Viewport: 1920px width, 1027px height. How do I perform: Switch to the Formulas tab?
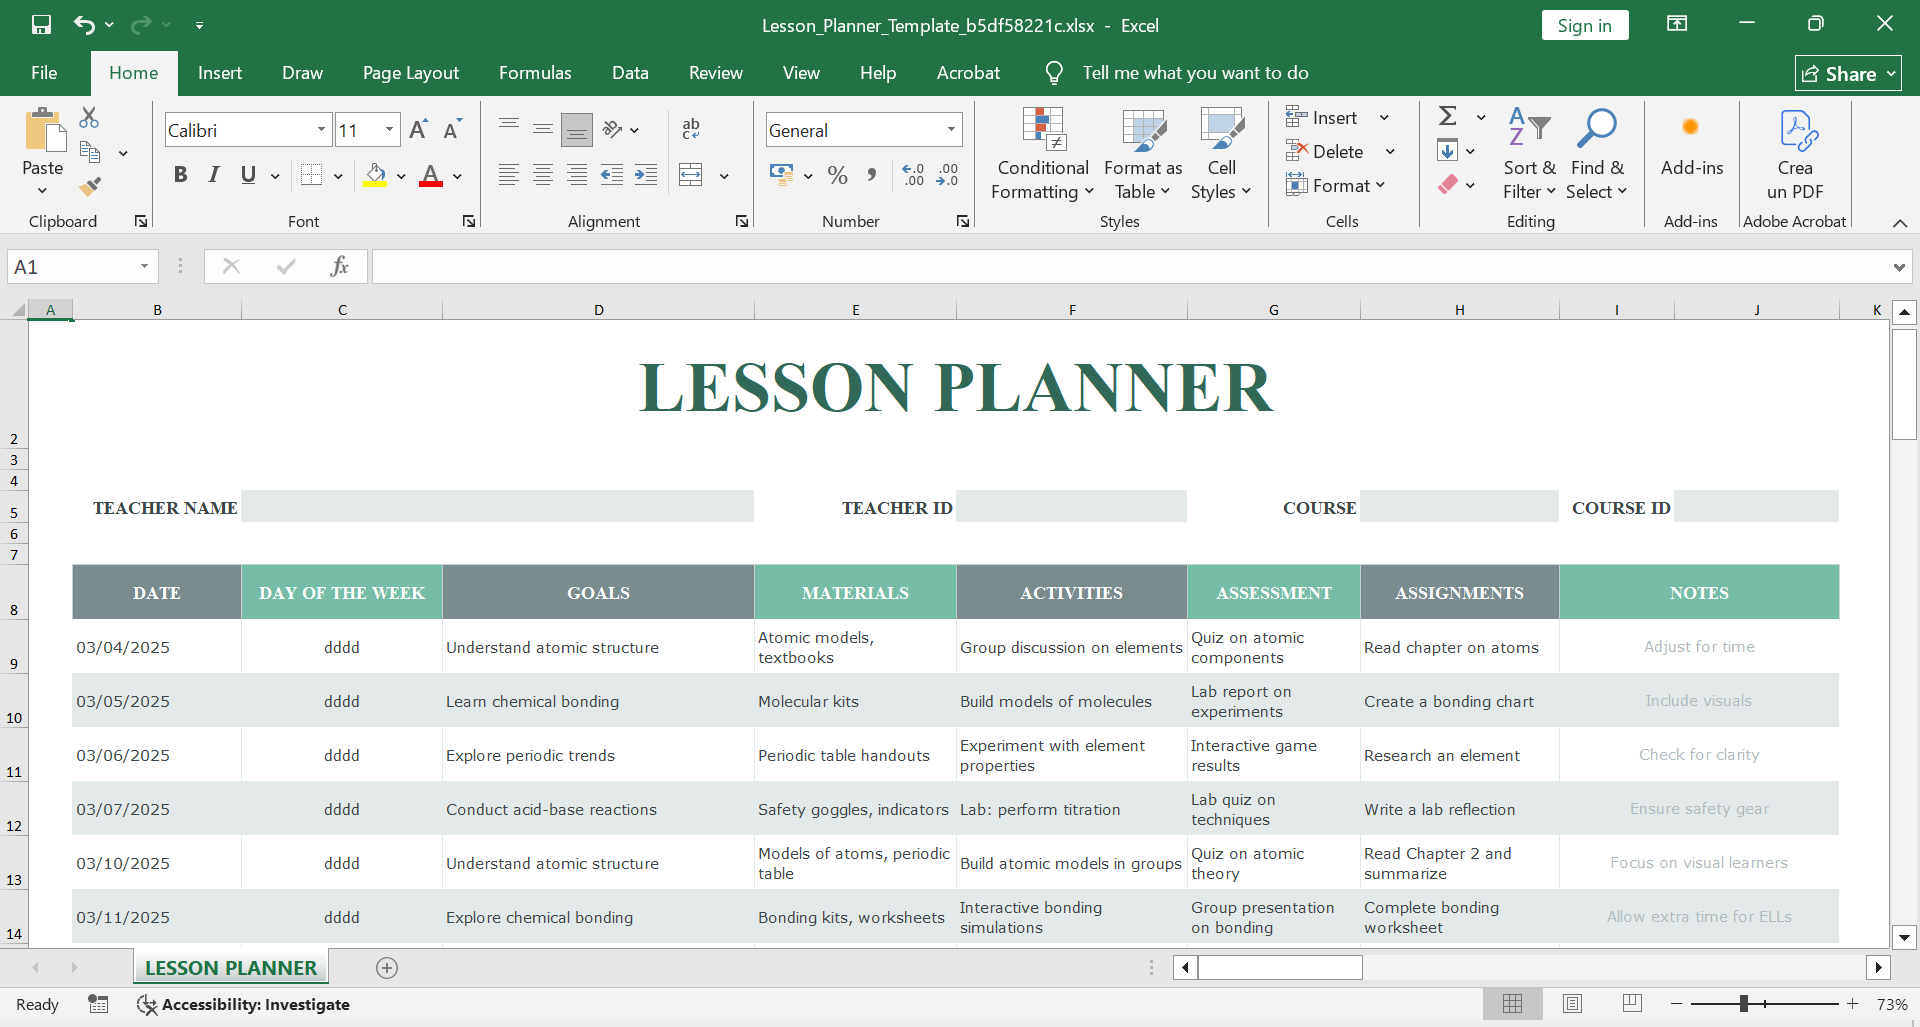click(535, 73)
